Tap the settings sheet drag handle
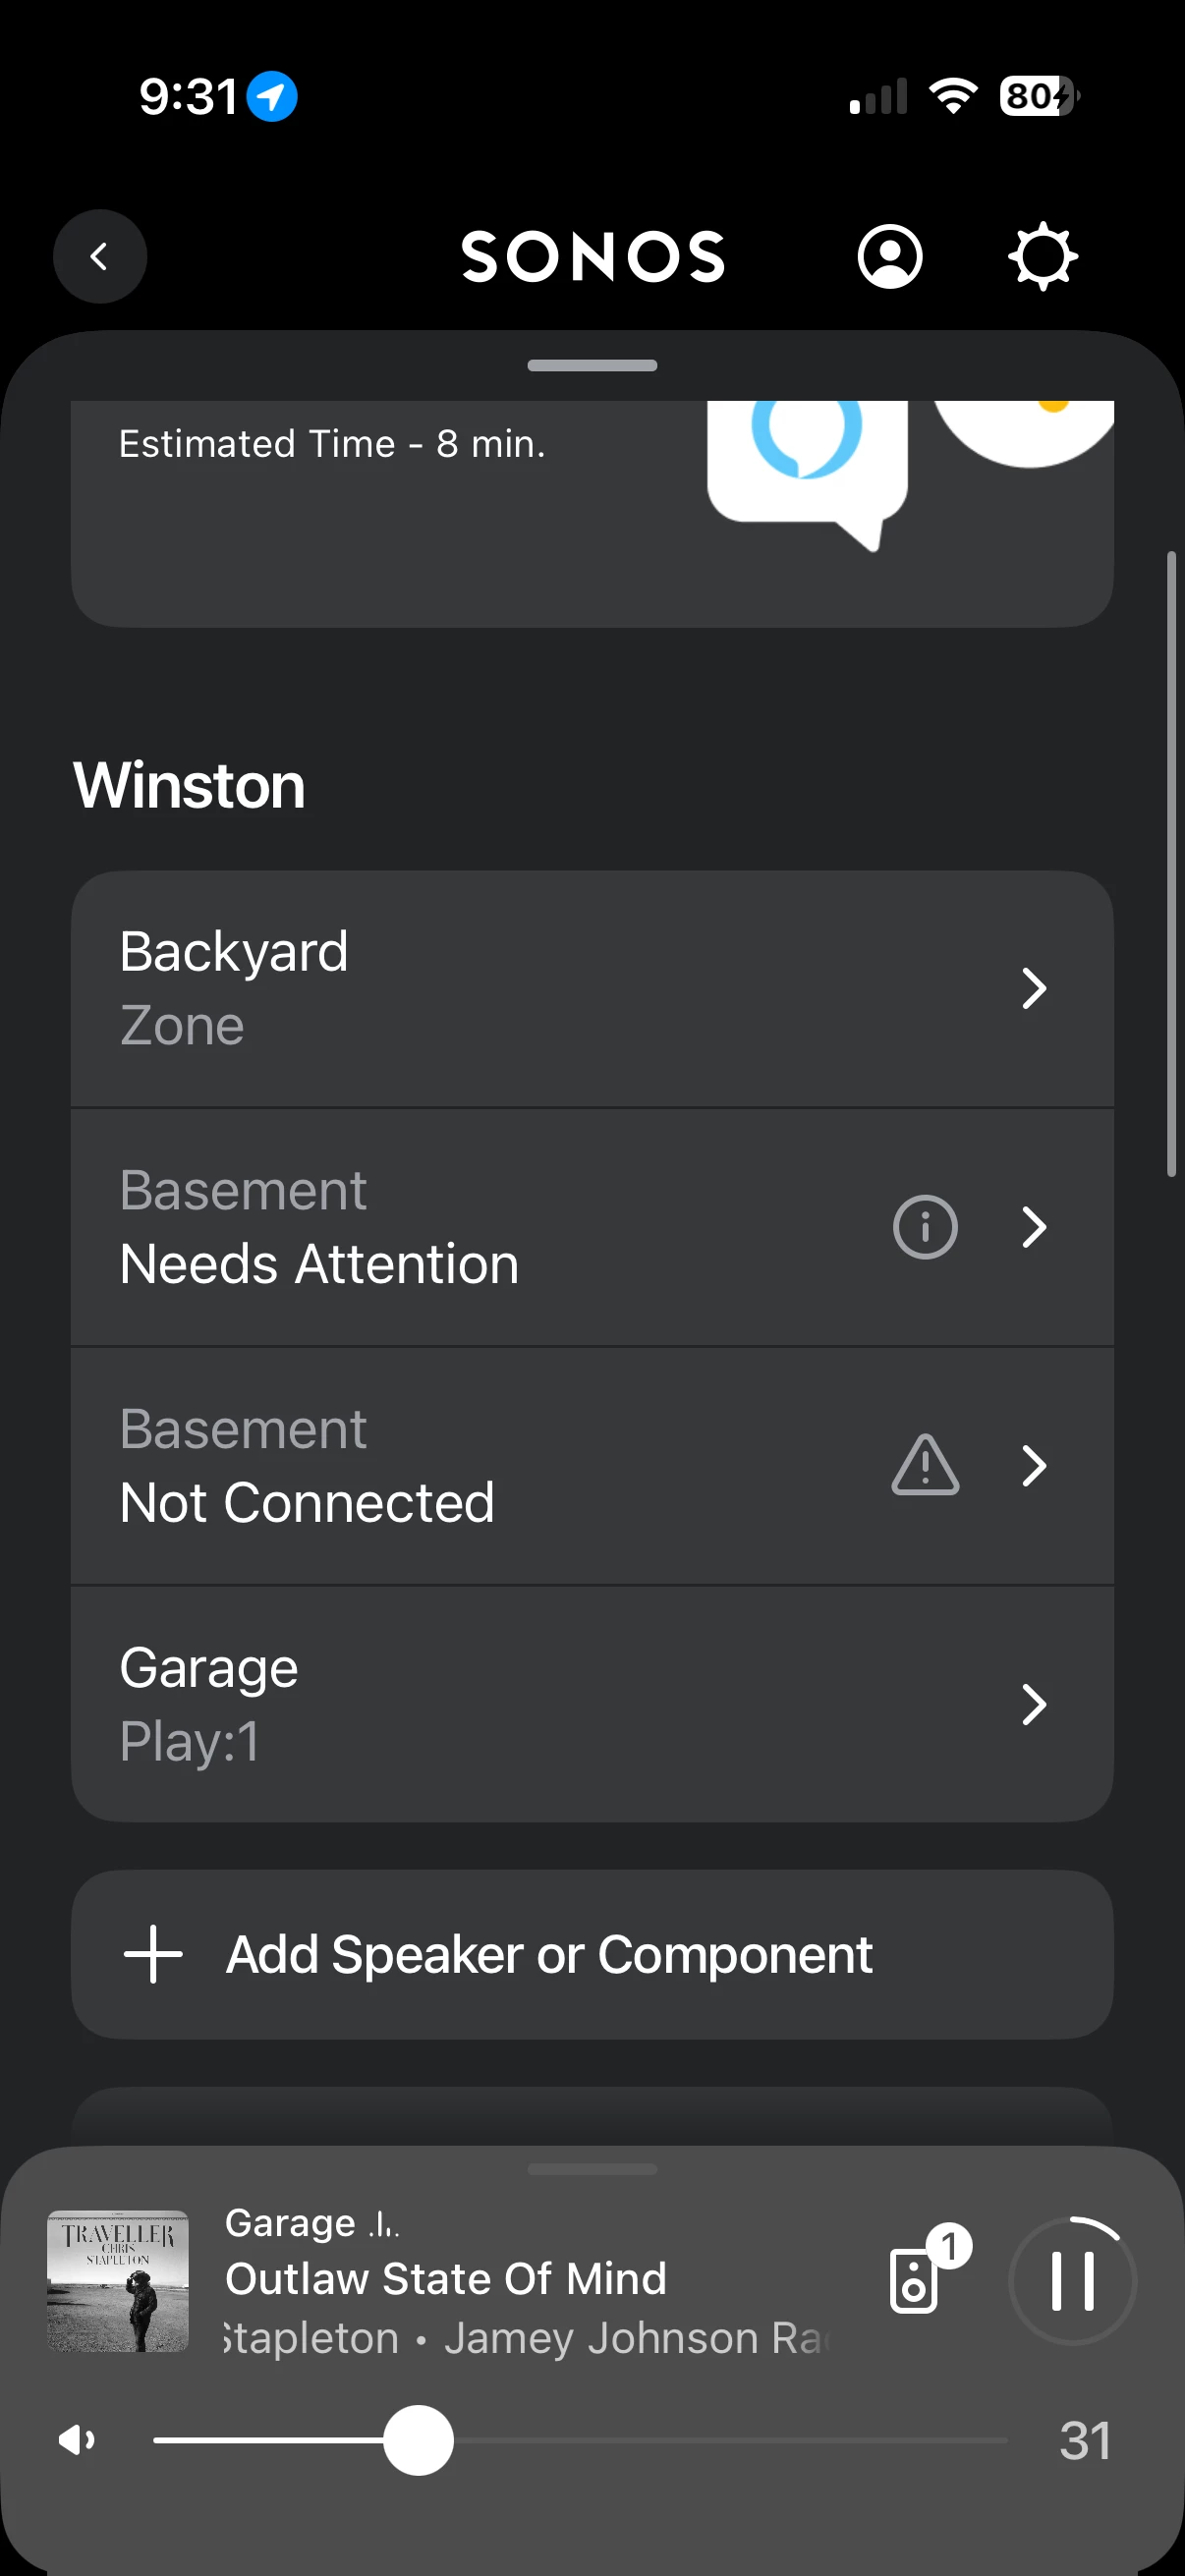The width and height of the screenshot is (1185, 2576). (x=592, y=365)
